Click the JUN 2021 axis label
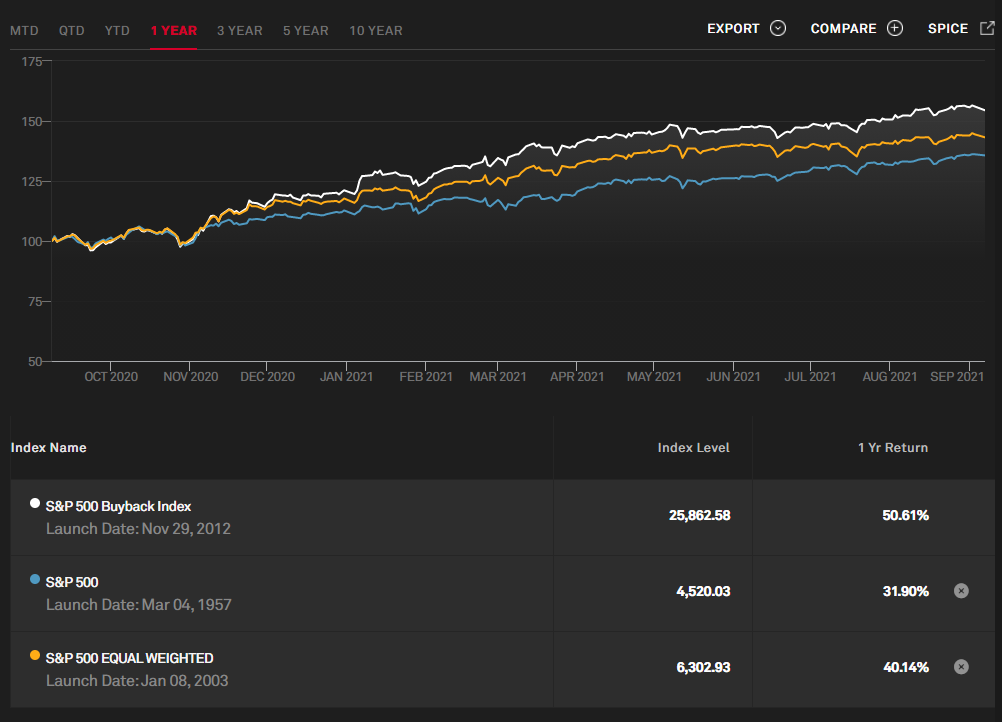Image resolution: width=1002 pixels, height=722 pixels. point(733,377)
